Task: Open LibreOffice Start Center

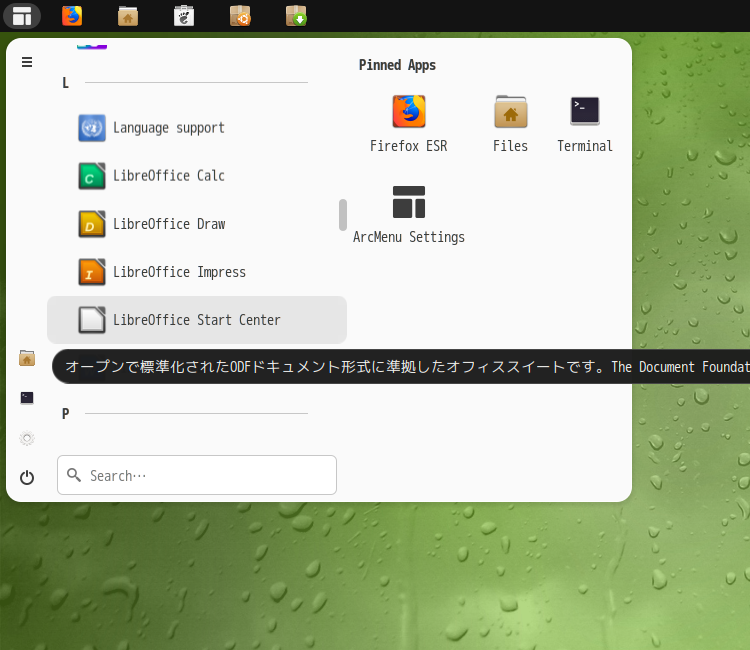Action: (x=197, y=320)
